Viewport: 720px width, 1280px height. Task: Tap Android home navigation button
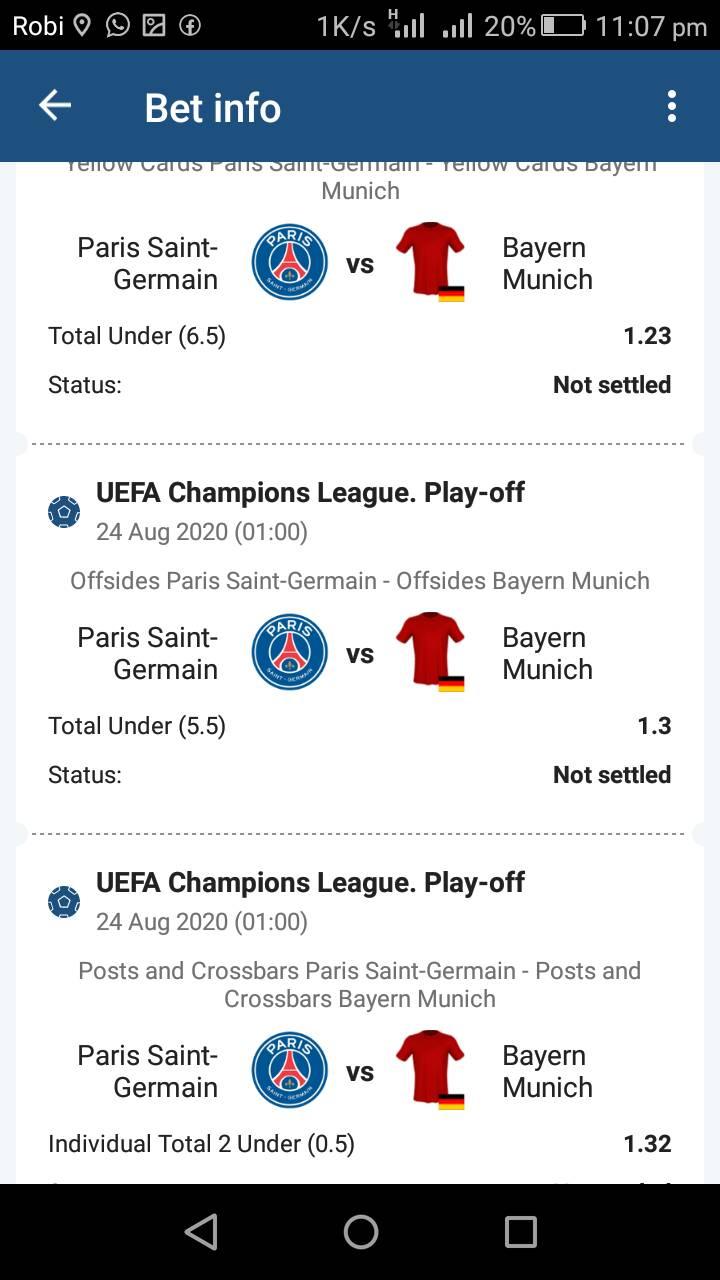pyautogui.click(x=360, y=1232)
